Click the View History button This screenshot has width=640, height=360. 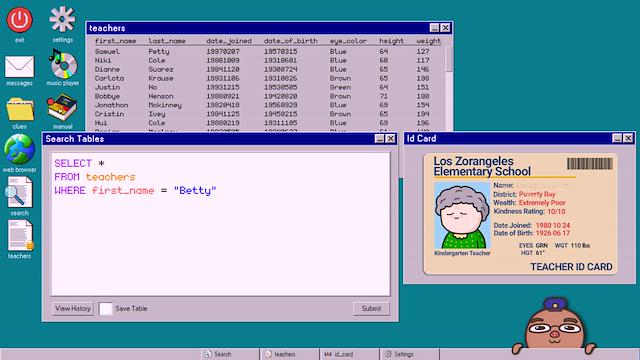(73, 309)
